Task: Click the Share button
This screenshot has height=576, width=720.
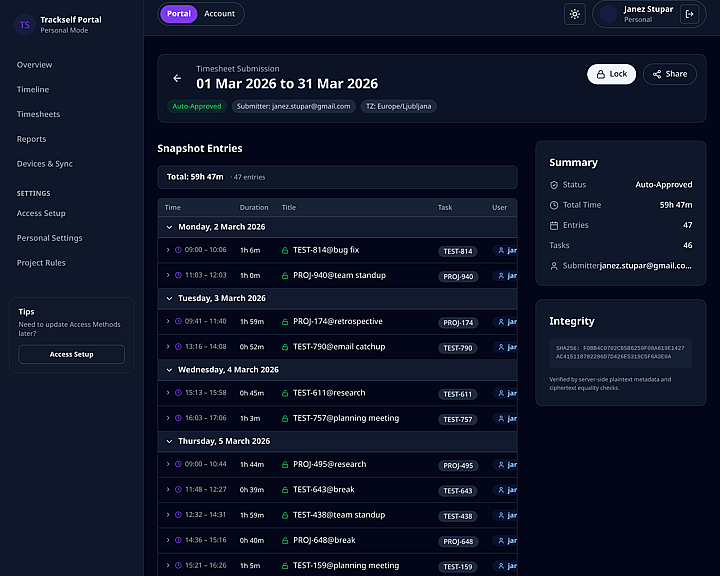Action: click(x=669, y=74)
